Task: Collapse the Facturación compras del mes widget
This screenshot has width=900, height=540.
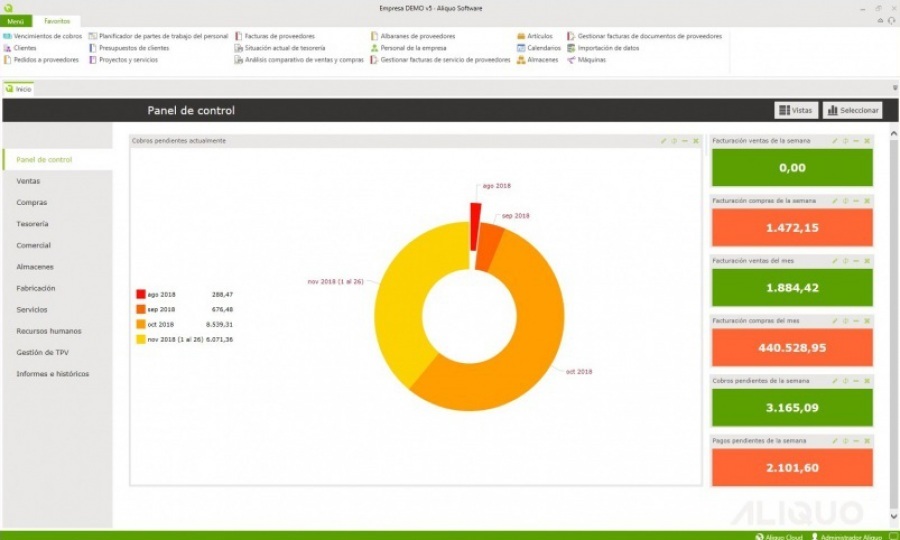Action: [x=856, y=320]
